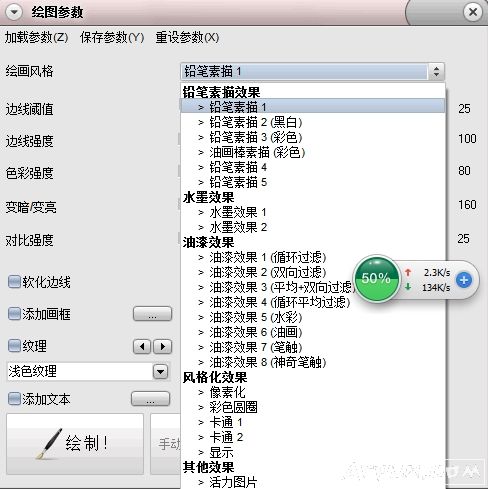Open the 添加画框 frame settings button
Screen dimensions: 488x489
(152, 314)
